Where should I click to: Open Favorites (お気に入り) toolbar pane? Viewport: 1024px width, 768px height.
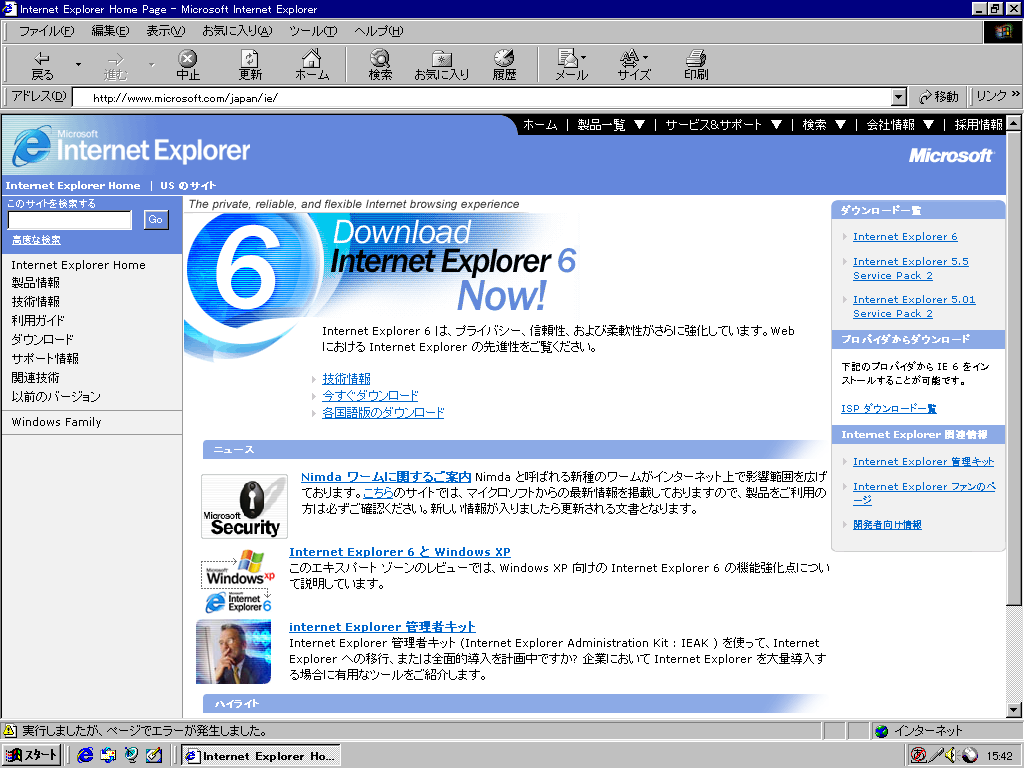[x=442, y=65]
